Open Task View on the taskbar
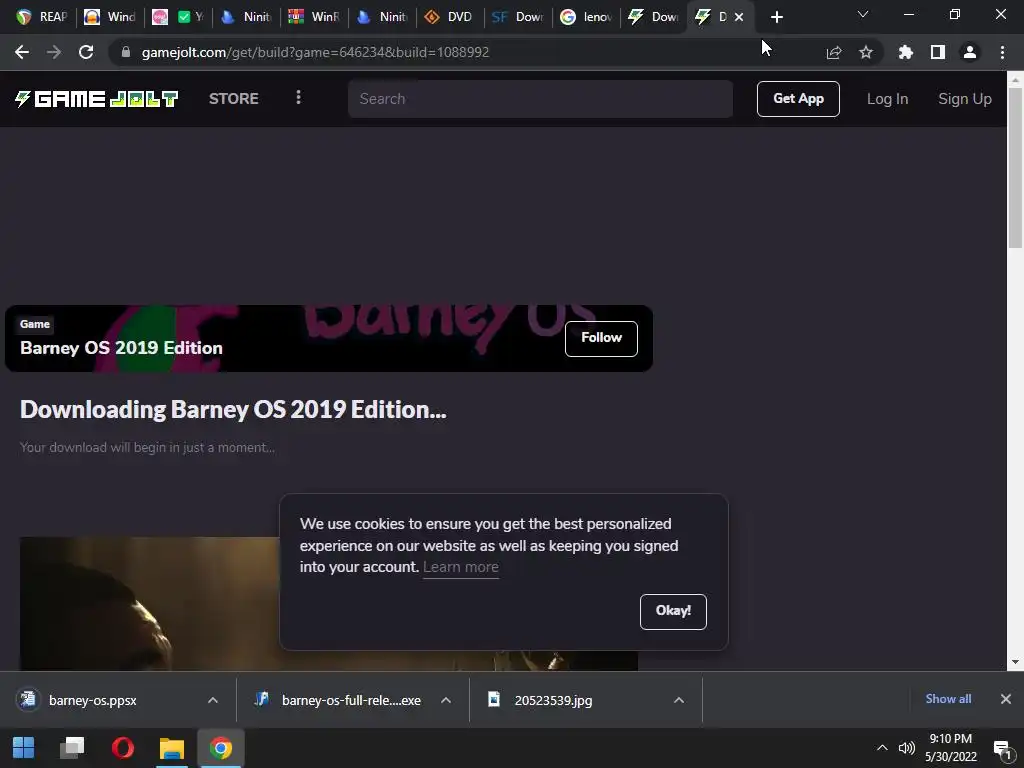Viewport: 1024px width, 768px height. coord(72,748)
